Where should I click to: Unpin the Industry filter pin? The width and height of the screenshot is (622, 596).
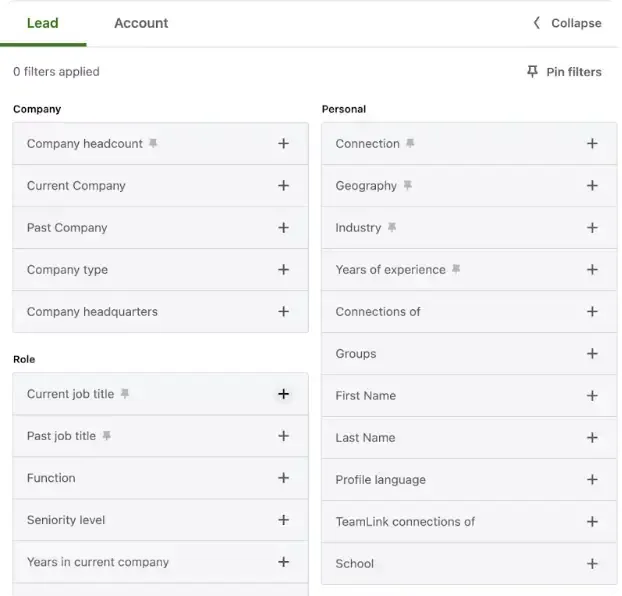coord(392,227)
